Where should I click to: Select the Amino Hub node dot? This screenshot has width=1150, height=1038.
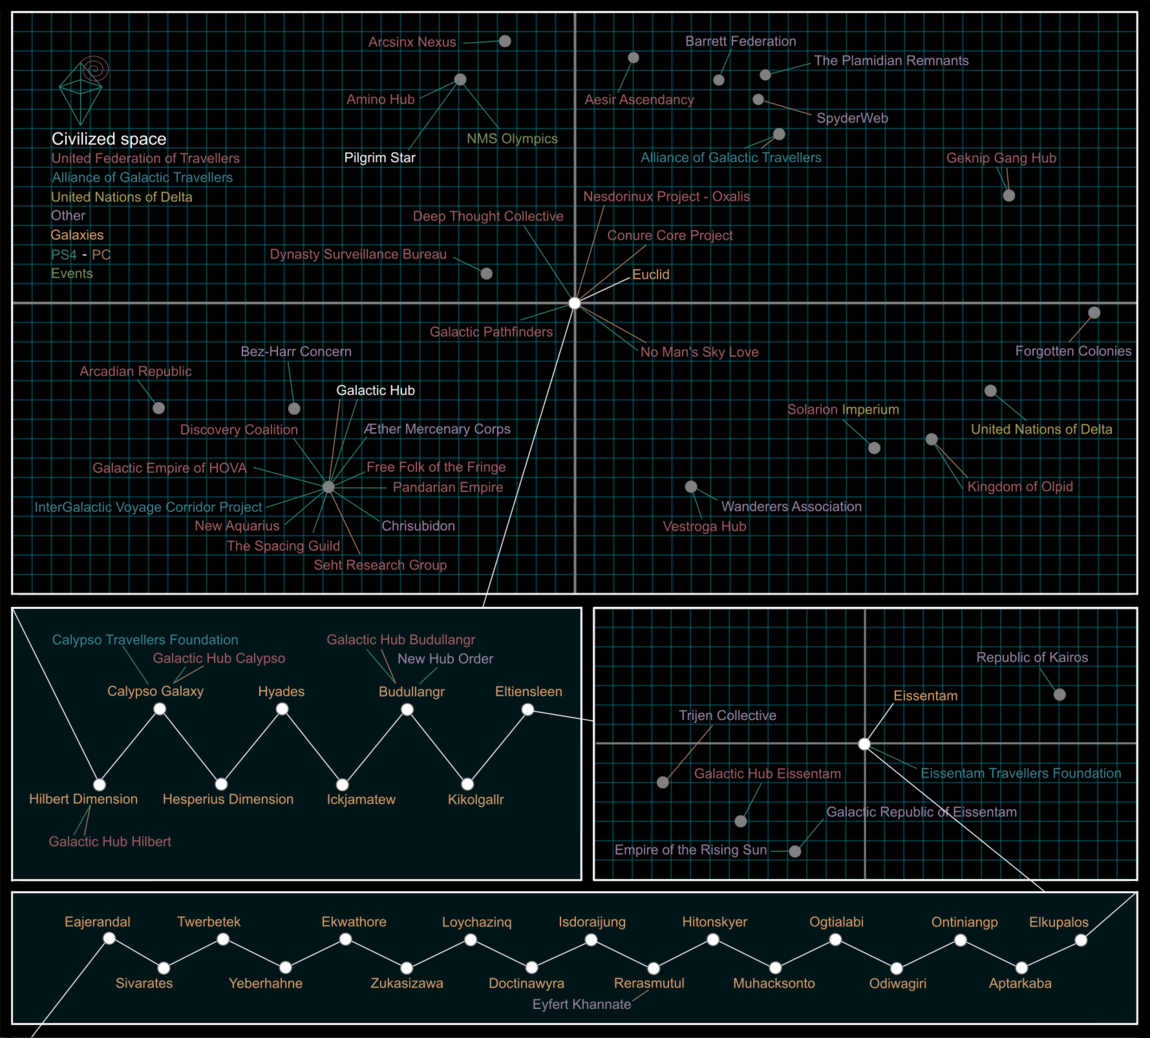point(460,79)
